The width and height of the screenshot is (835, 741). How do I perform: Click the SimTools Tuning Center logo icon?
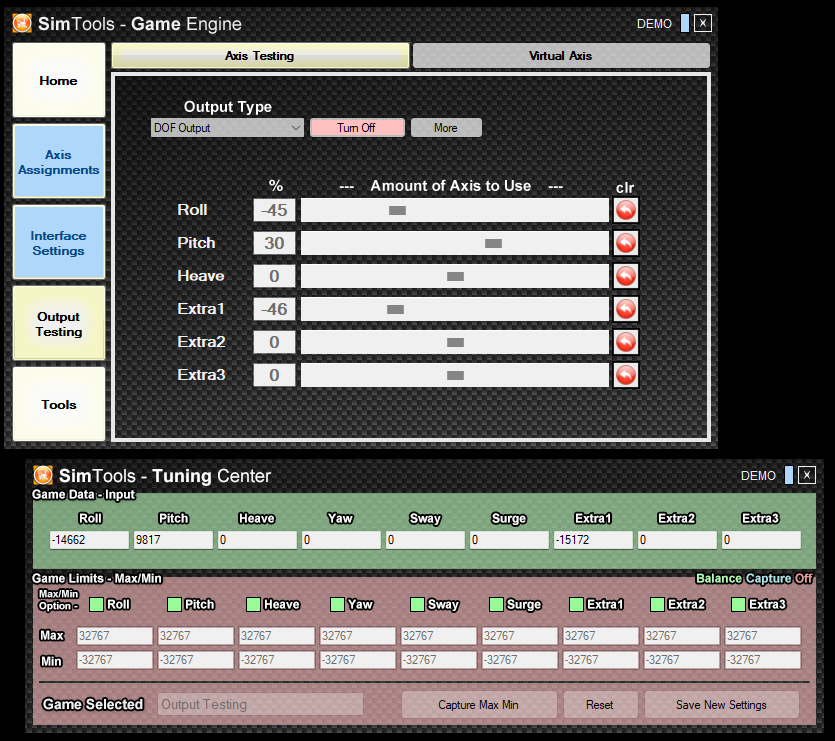(44, 475)
